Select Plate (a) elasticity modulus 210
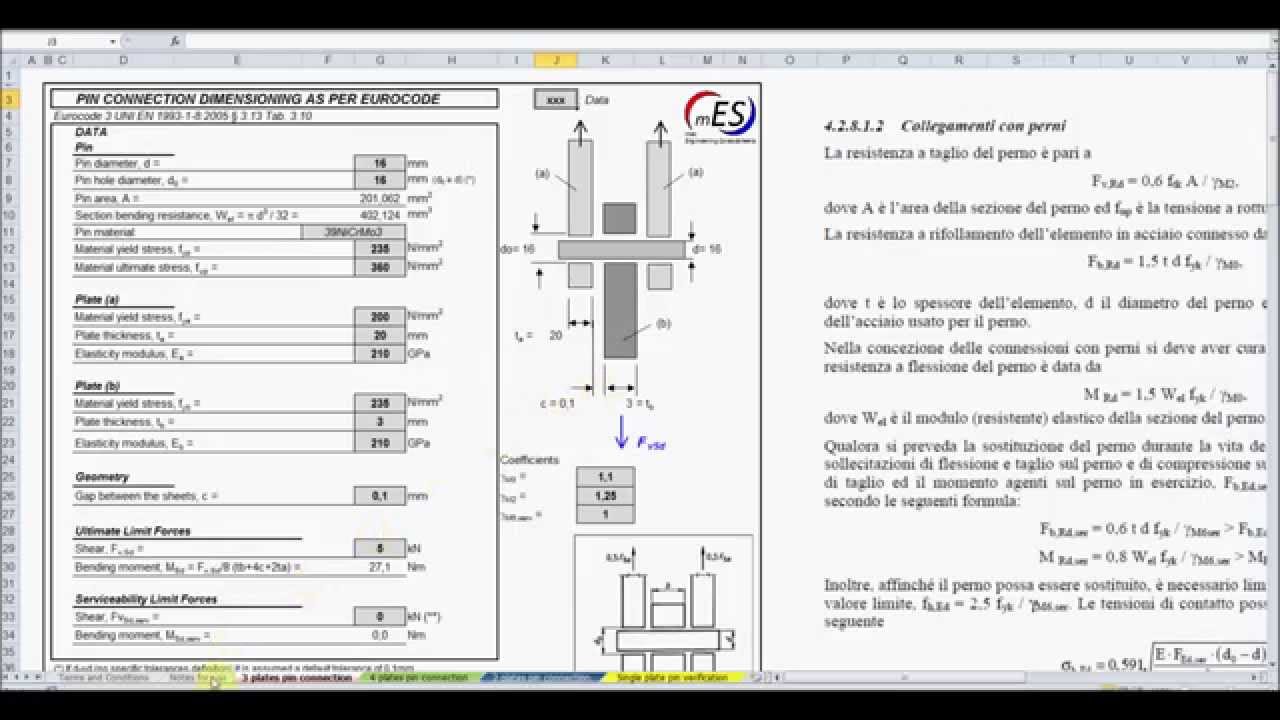 380,354
